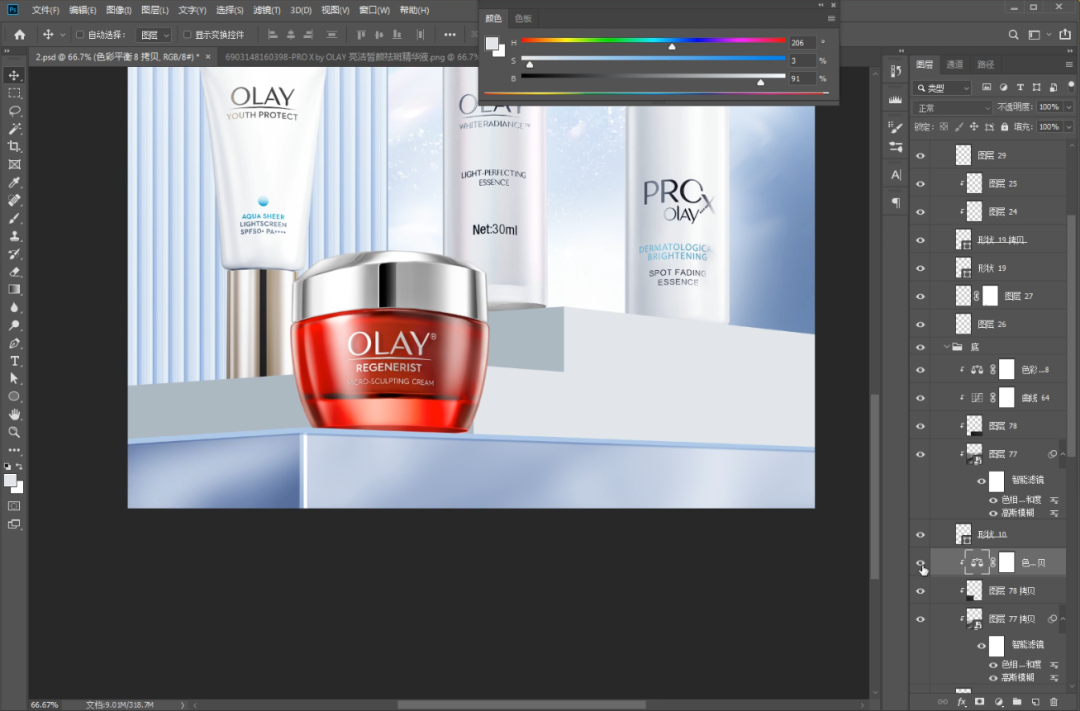Click the align top edges icon
This screenshot has width=1080, height=711.
(362, 34)
